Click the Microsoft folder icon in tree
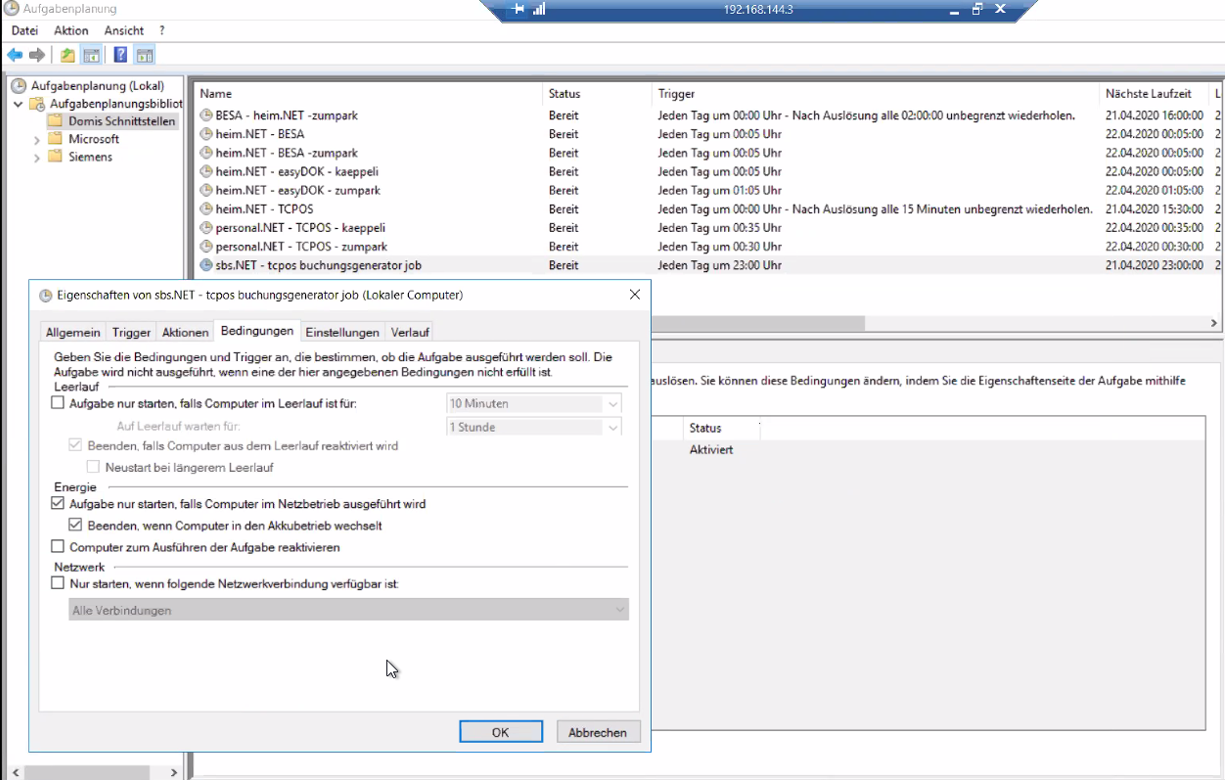The width and height of the screenshot is (1225, 780). tap(55, 139)
